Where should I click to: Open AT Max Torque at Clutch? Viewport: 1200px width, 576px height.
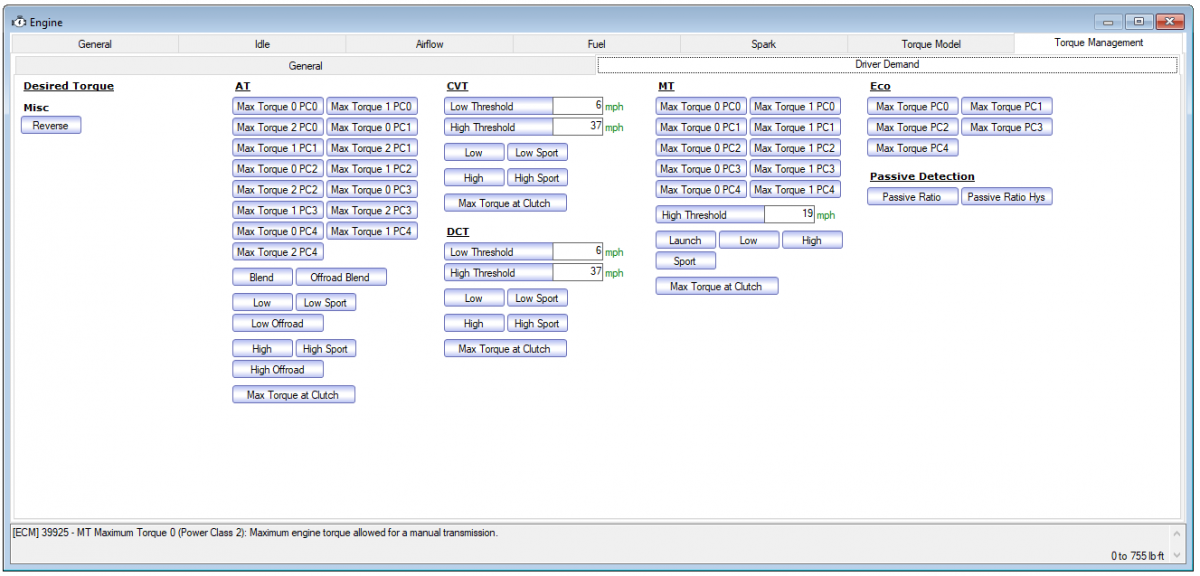pos(293,394)
